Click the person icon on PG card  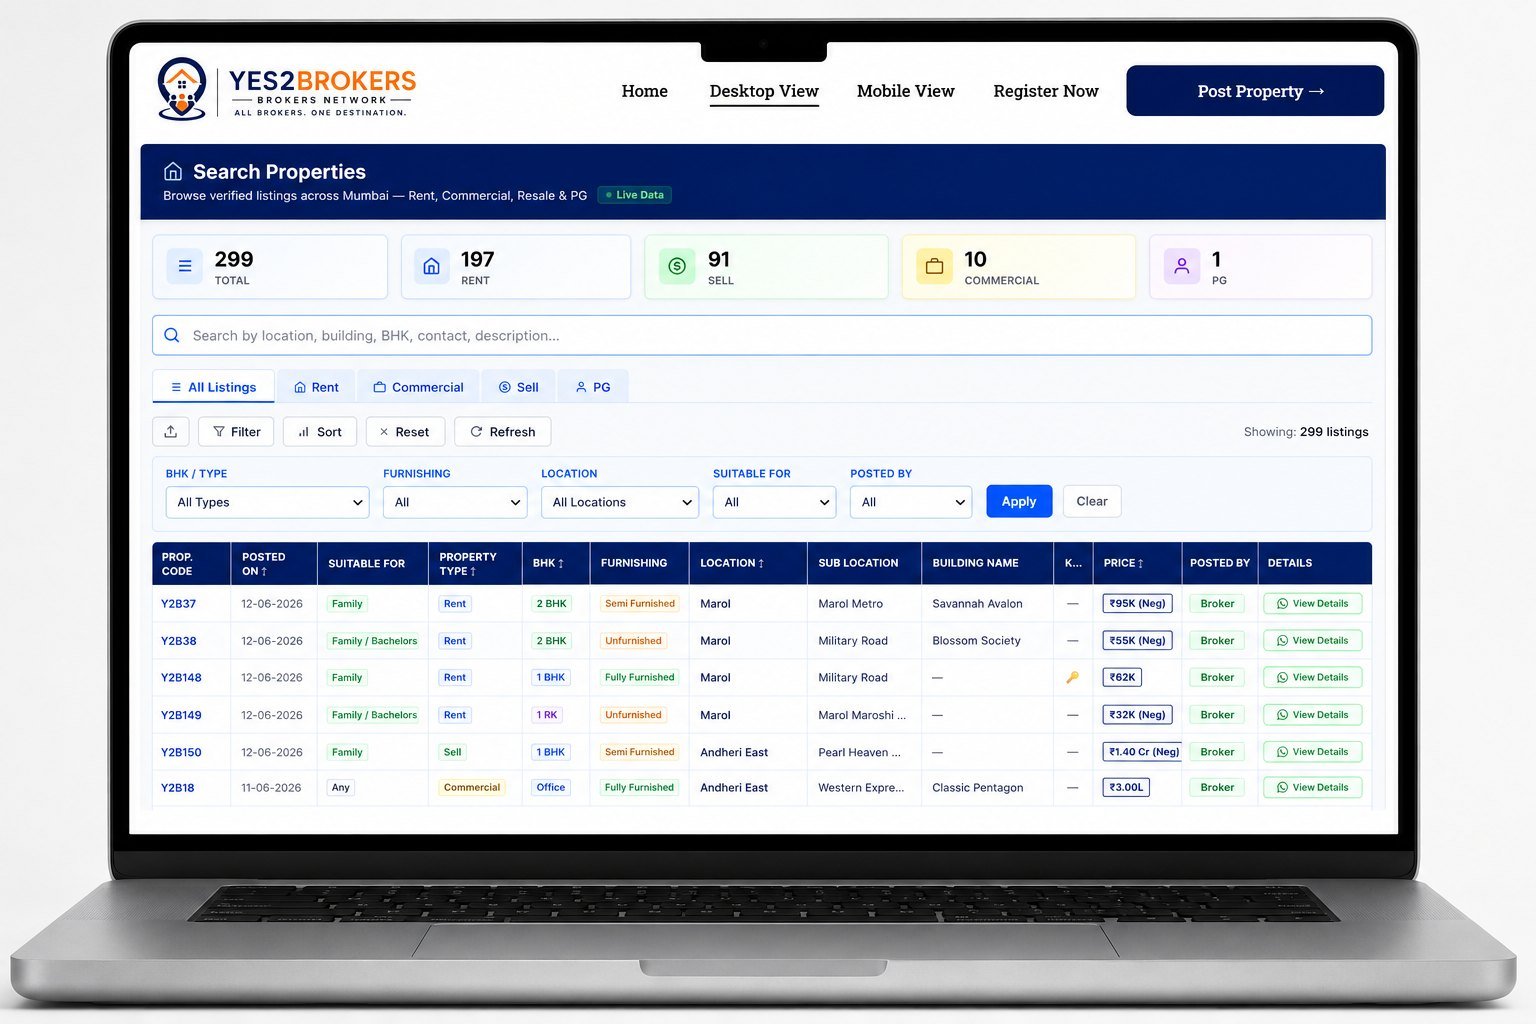pyautogui.click(x=1182, y=266)
